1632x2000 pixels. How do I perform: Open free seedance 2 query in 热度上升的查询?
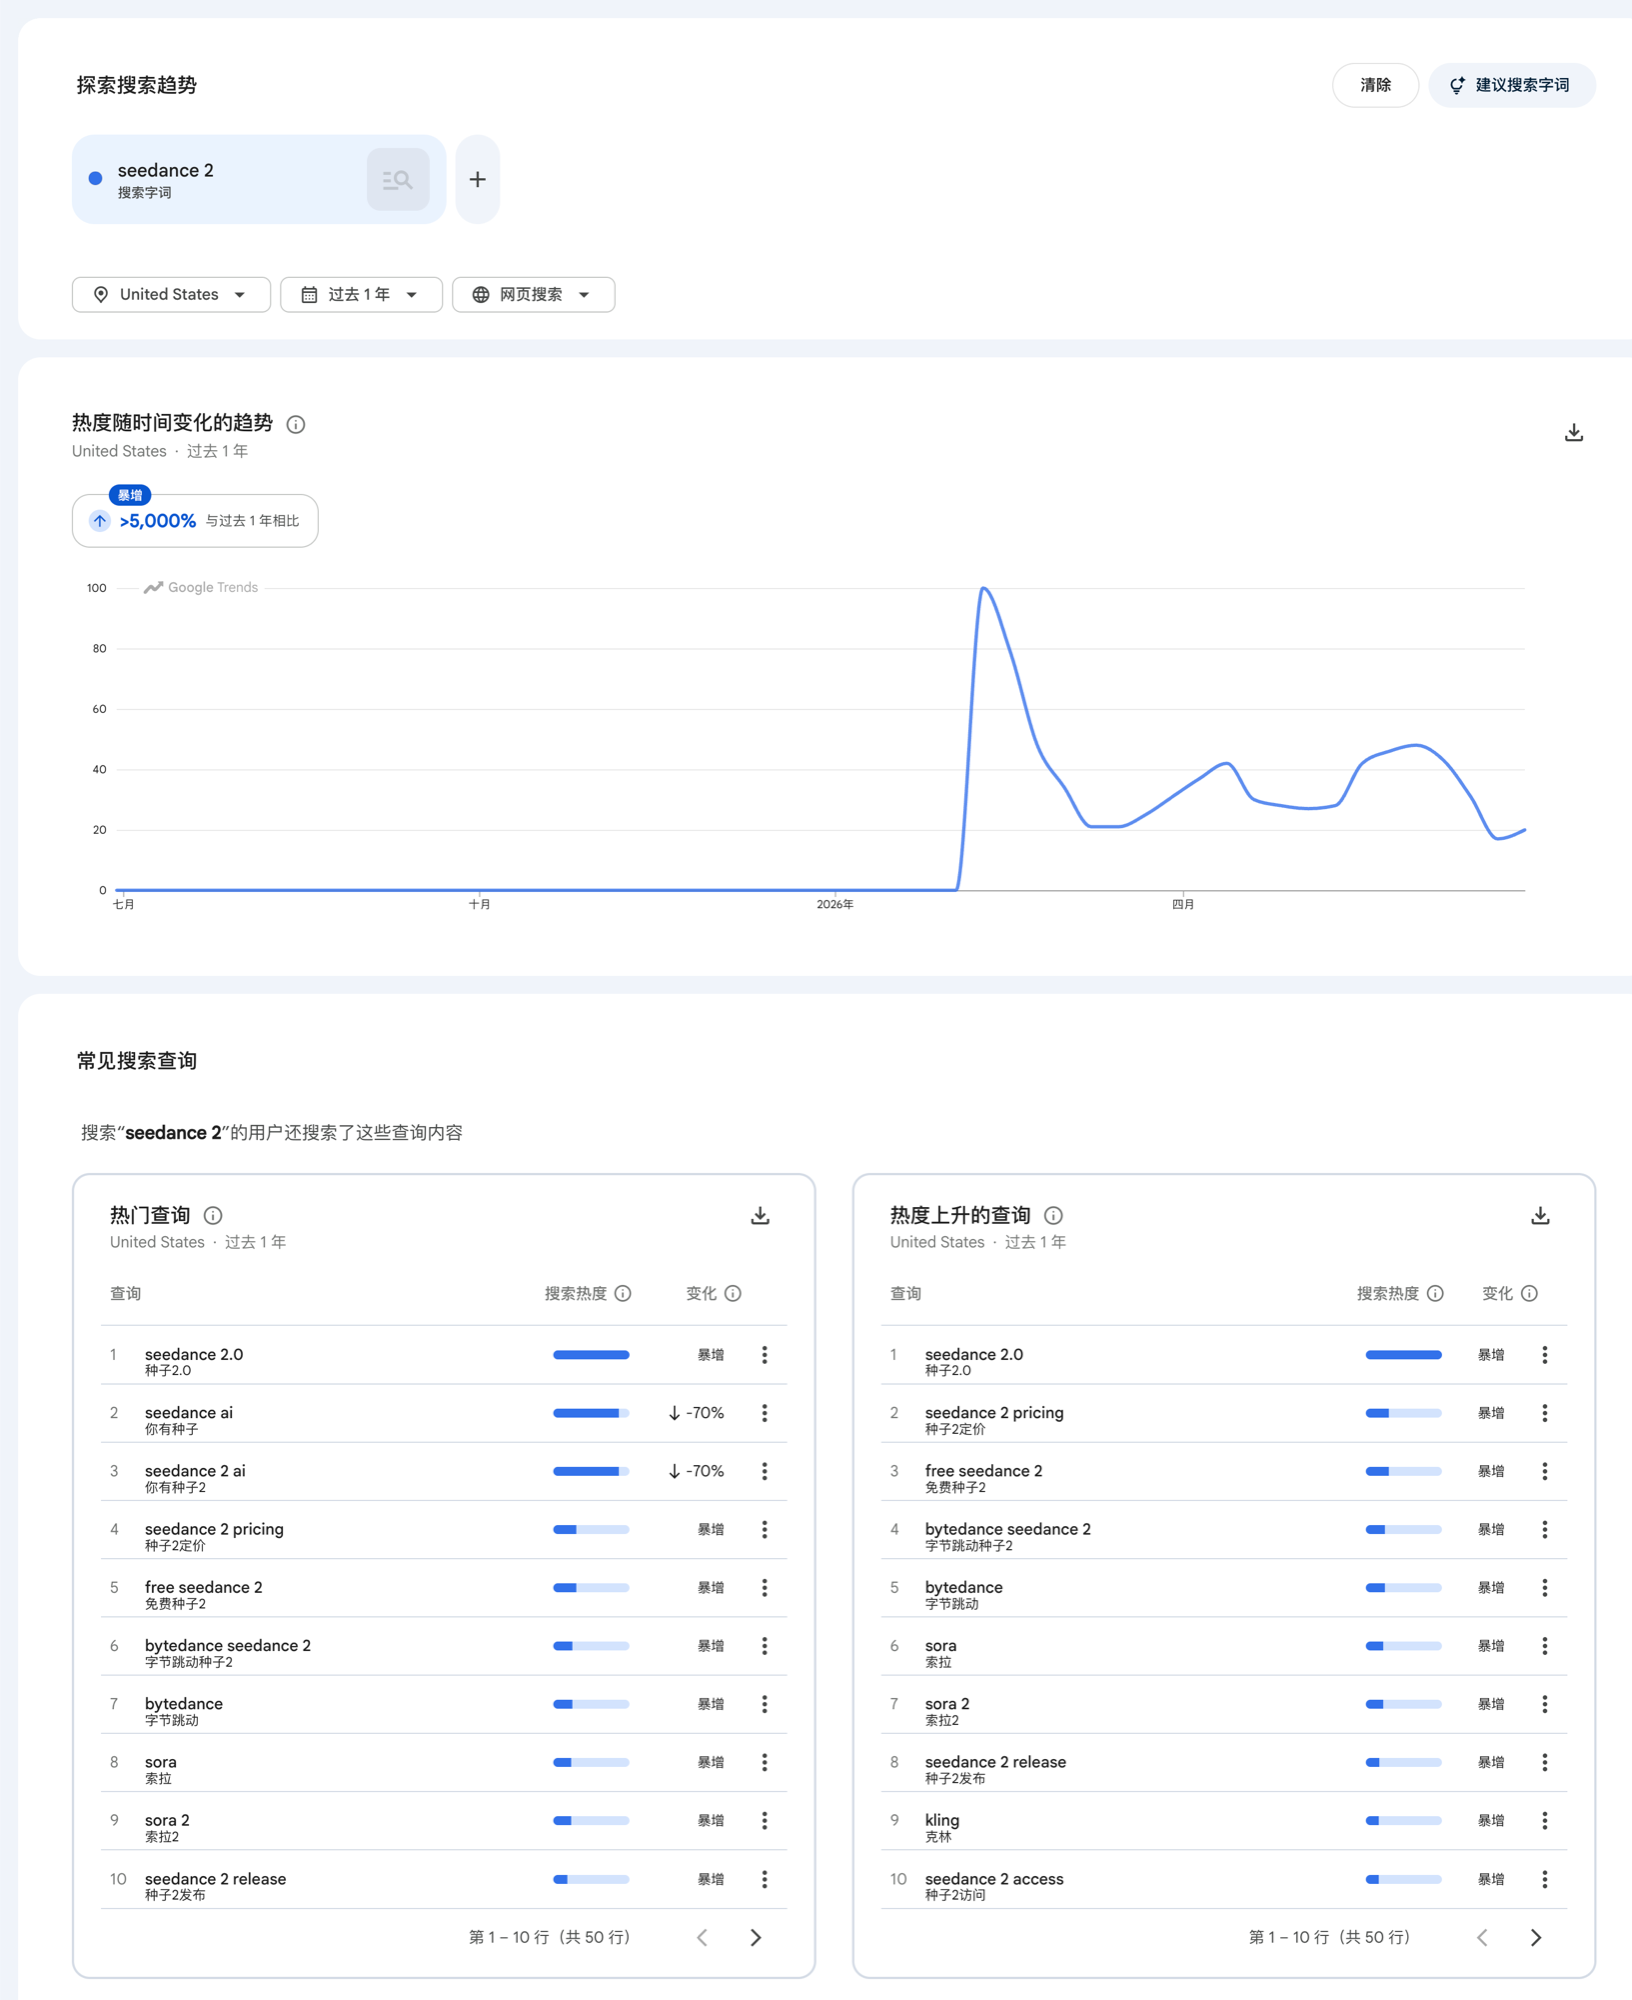(983, 1470)
